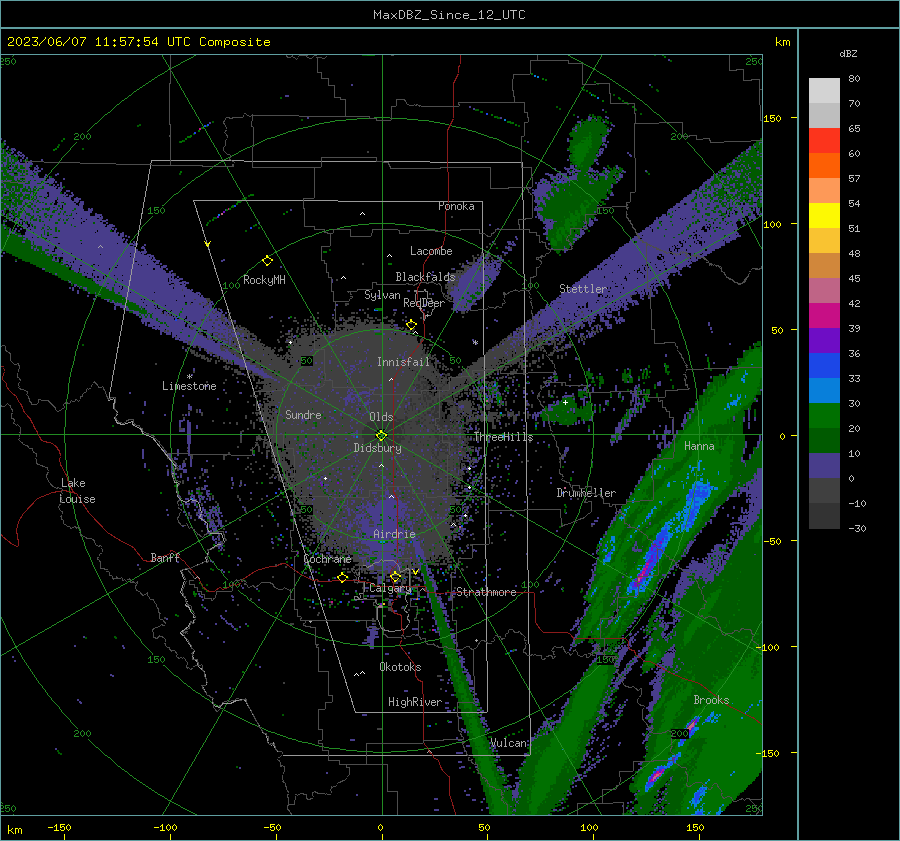Click the 2023/06/07 11:57:54 UTC Composite timestamp
Screen dimensions: 900x841
click(x=138, y=42)
